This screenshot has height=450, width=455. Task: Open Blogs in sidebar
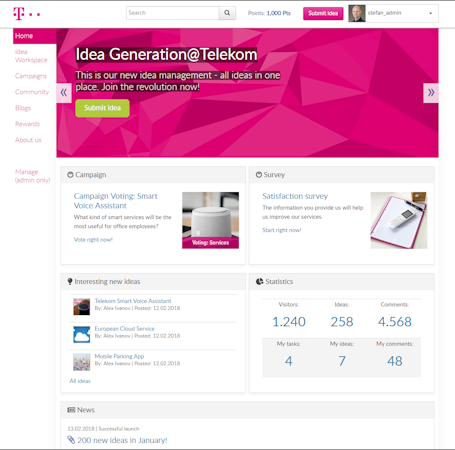(x=23, y=108)
